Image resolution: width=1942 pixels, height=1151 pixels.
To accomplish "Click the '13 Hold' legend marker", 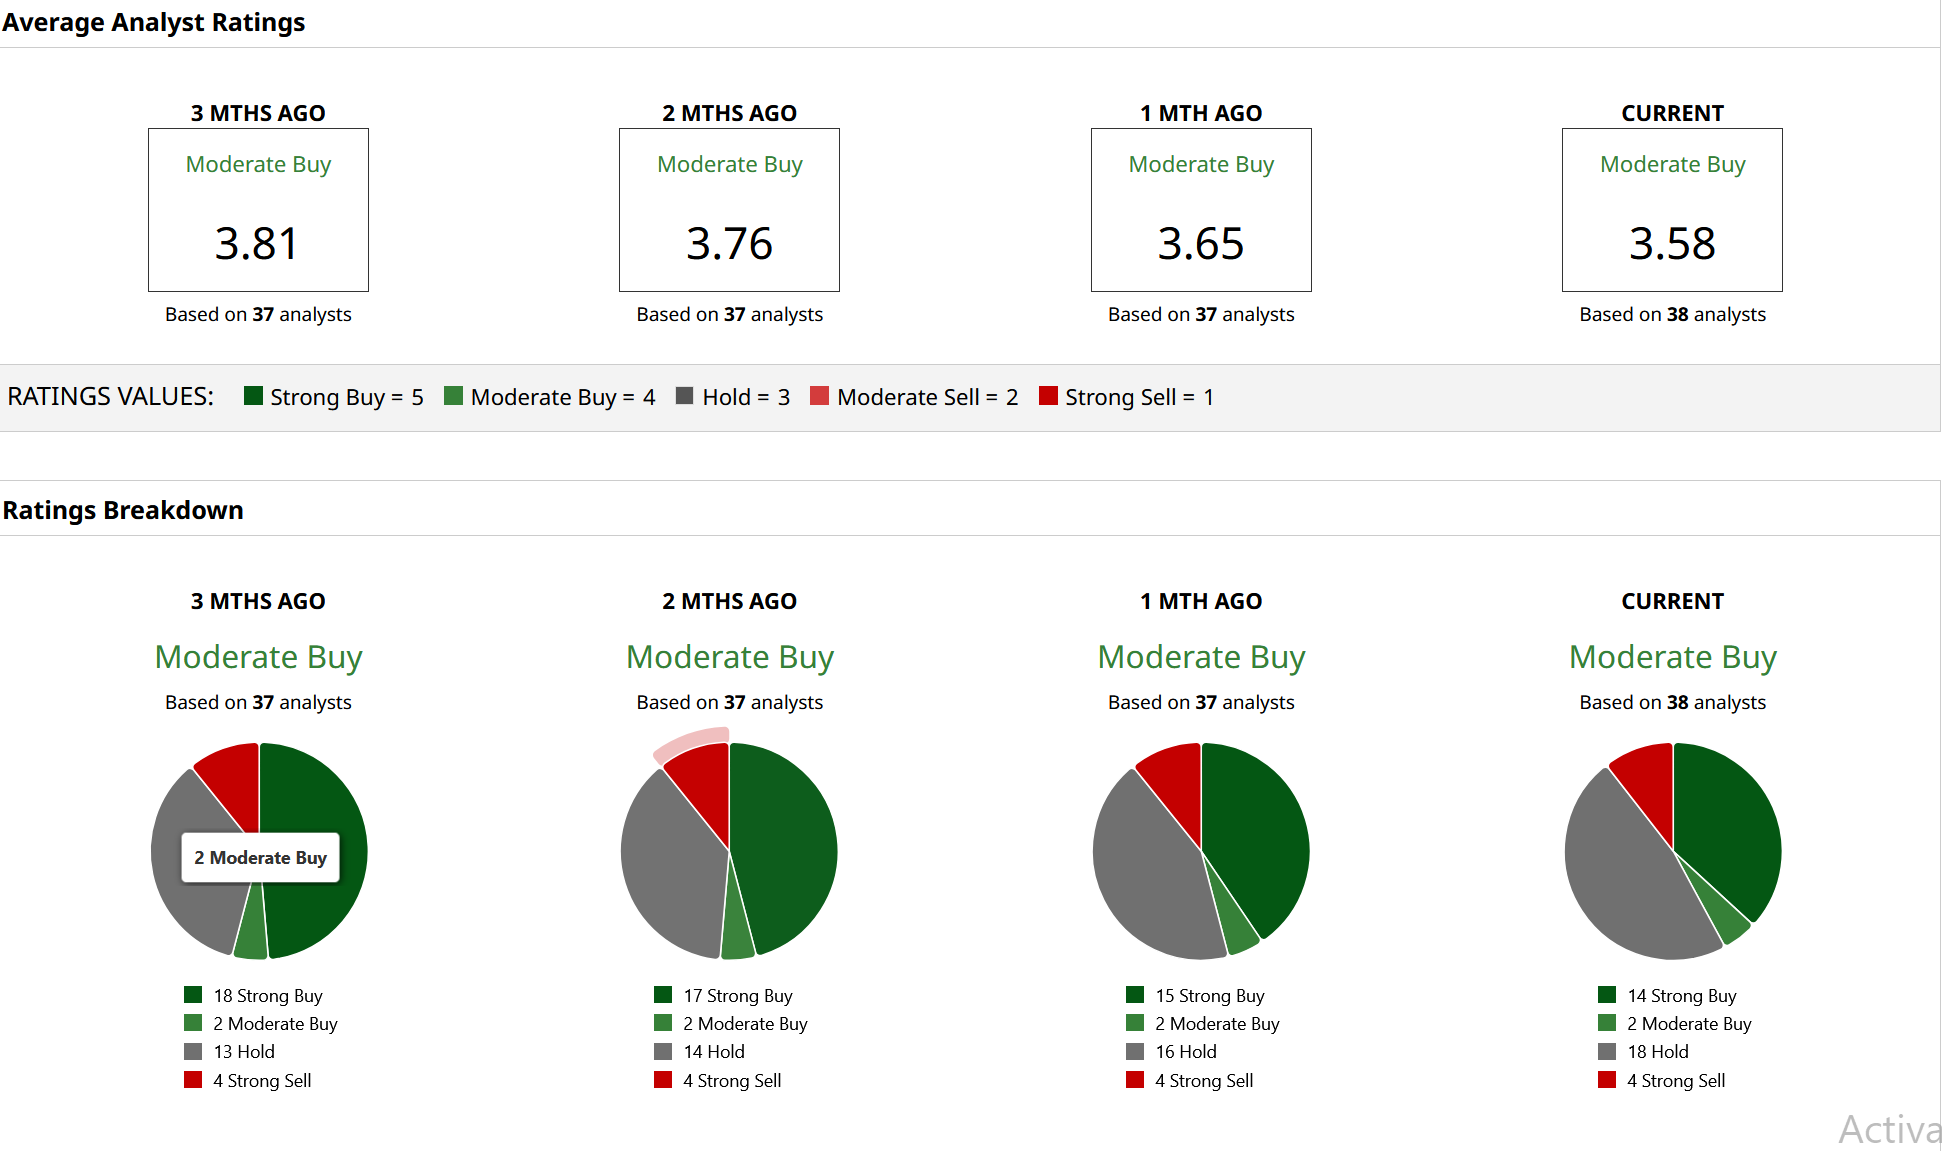I will point(193,1052).
